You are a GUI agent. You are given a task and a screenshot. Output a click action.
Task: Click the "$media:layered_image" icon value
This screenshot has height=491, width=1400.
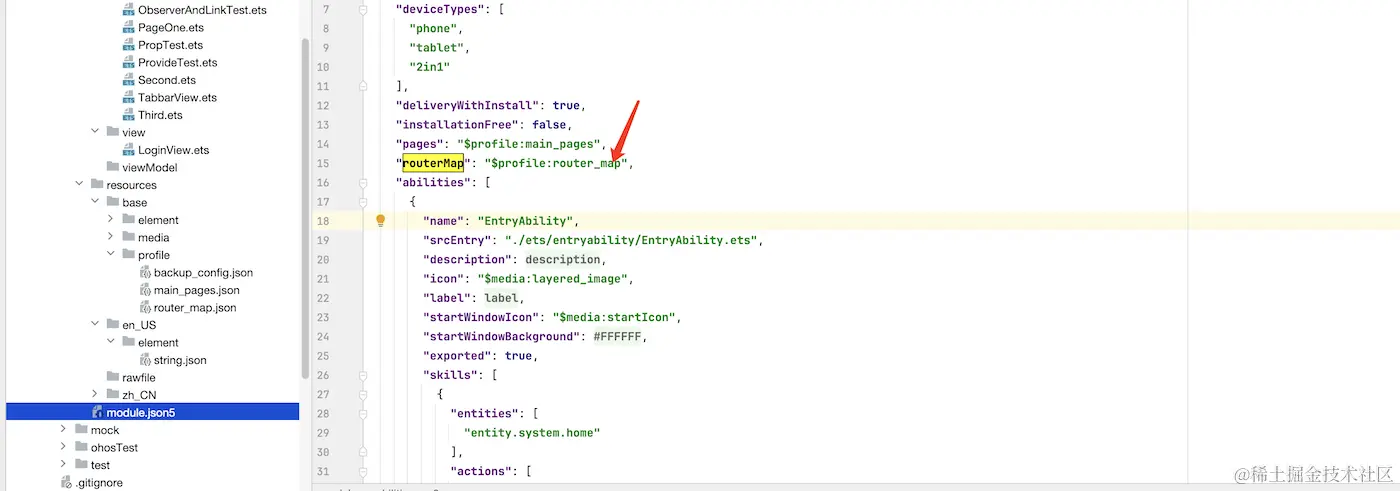(553, 279)
